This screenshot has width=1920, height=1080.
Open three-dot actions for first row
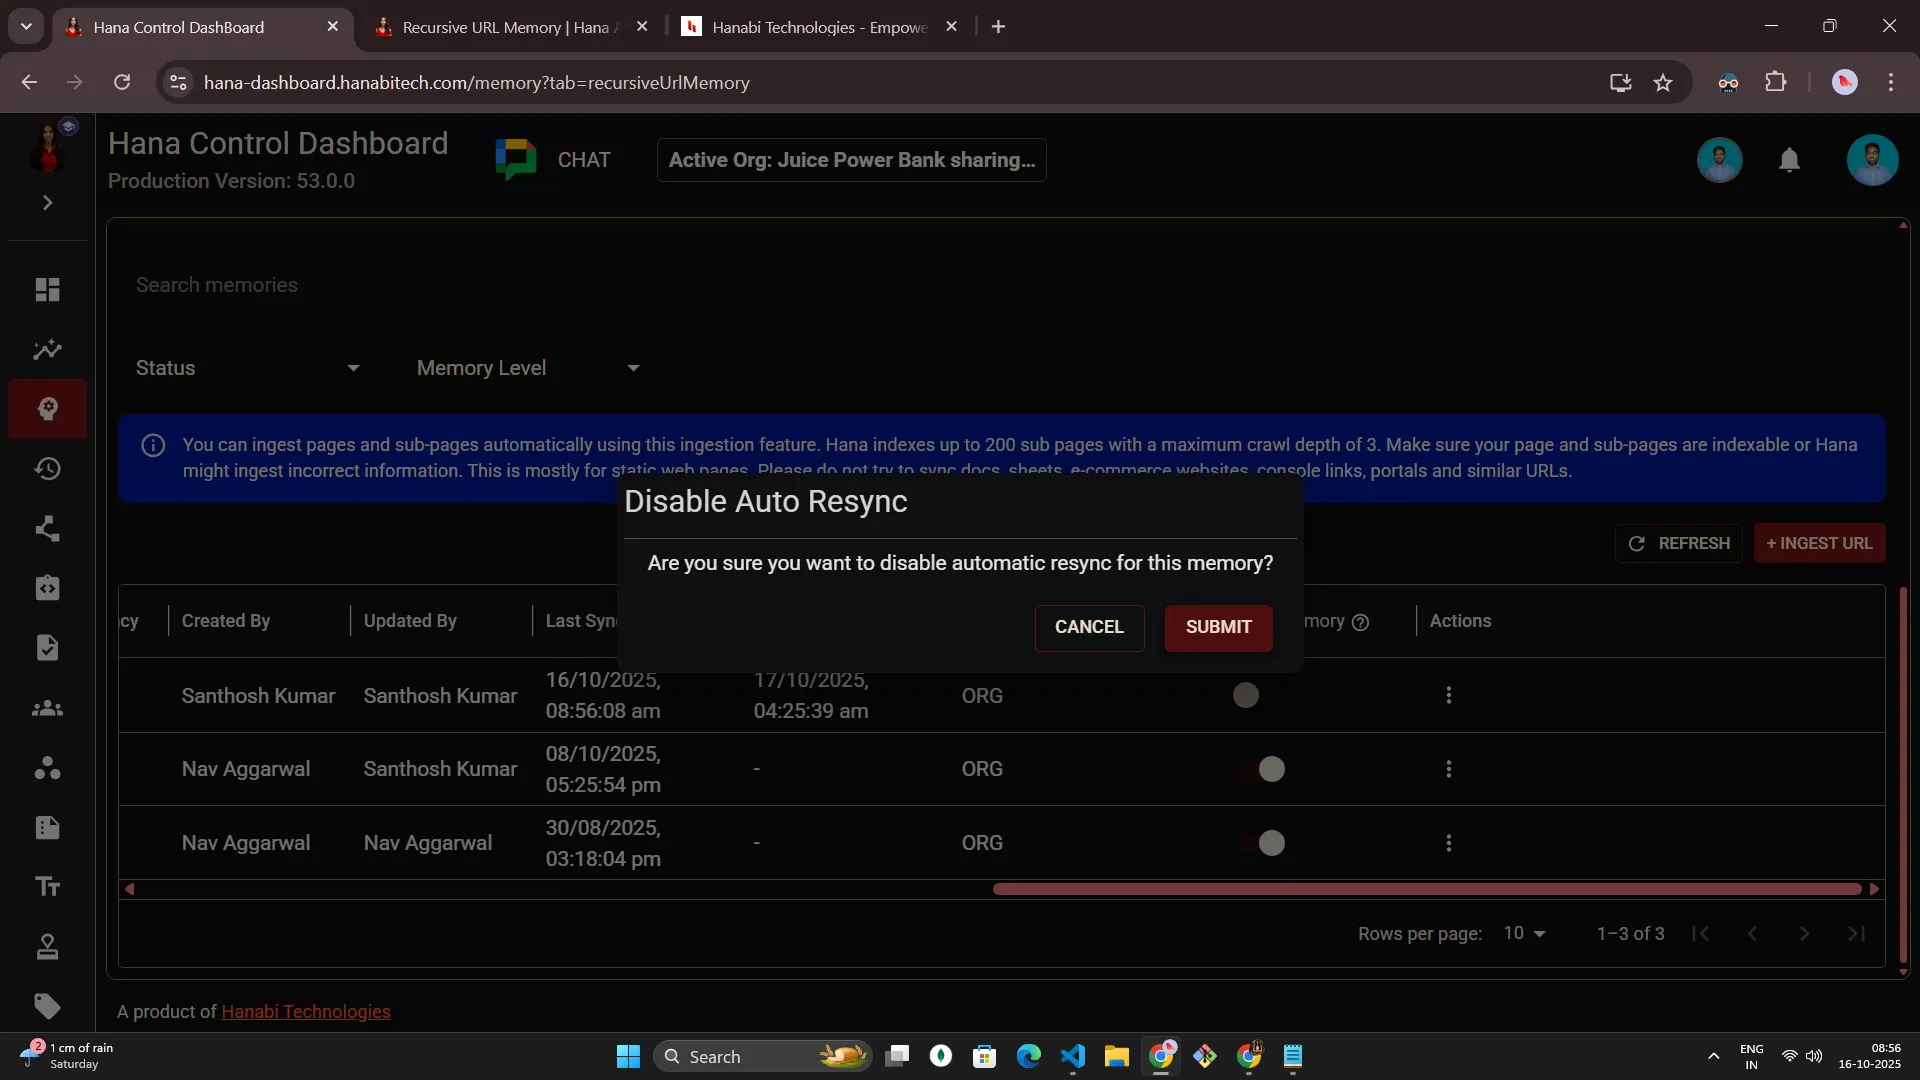(1448, 695)
